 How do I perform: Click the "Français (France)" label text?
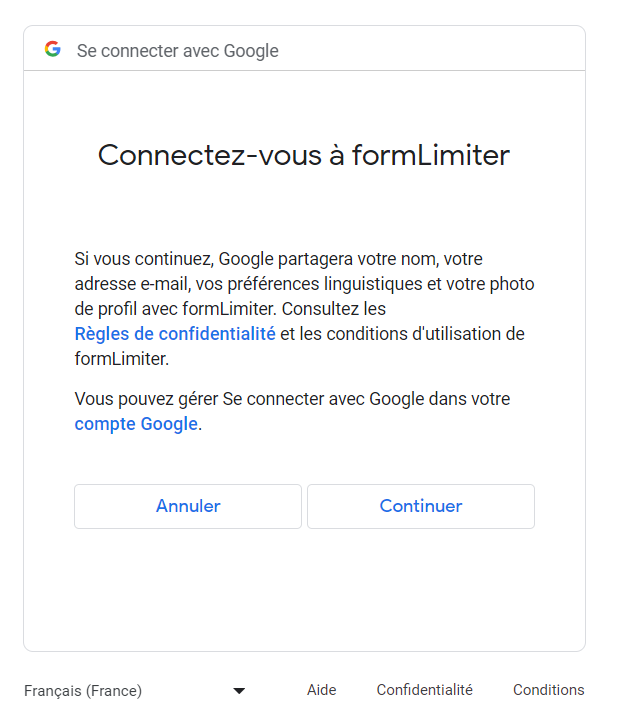(83, 691)
